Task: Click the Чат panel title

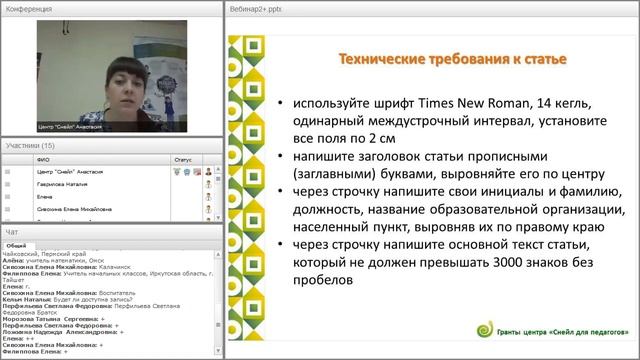Action: pyautogui.click(x=12, y=232)
